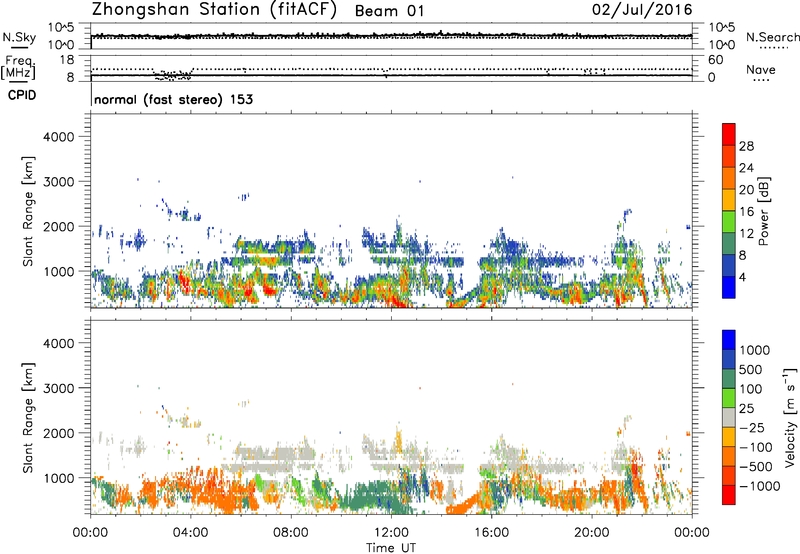This screenshot has width=800, height=554.
Task: Click the 'Velocity [m s-1]' colorbar title
Action: 790,417
